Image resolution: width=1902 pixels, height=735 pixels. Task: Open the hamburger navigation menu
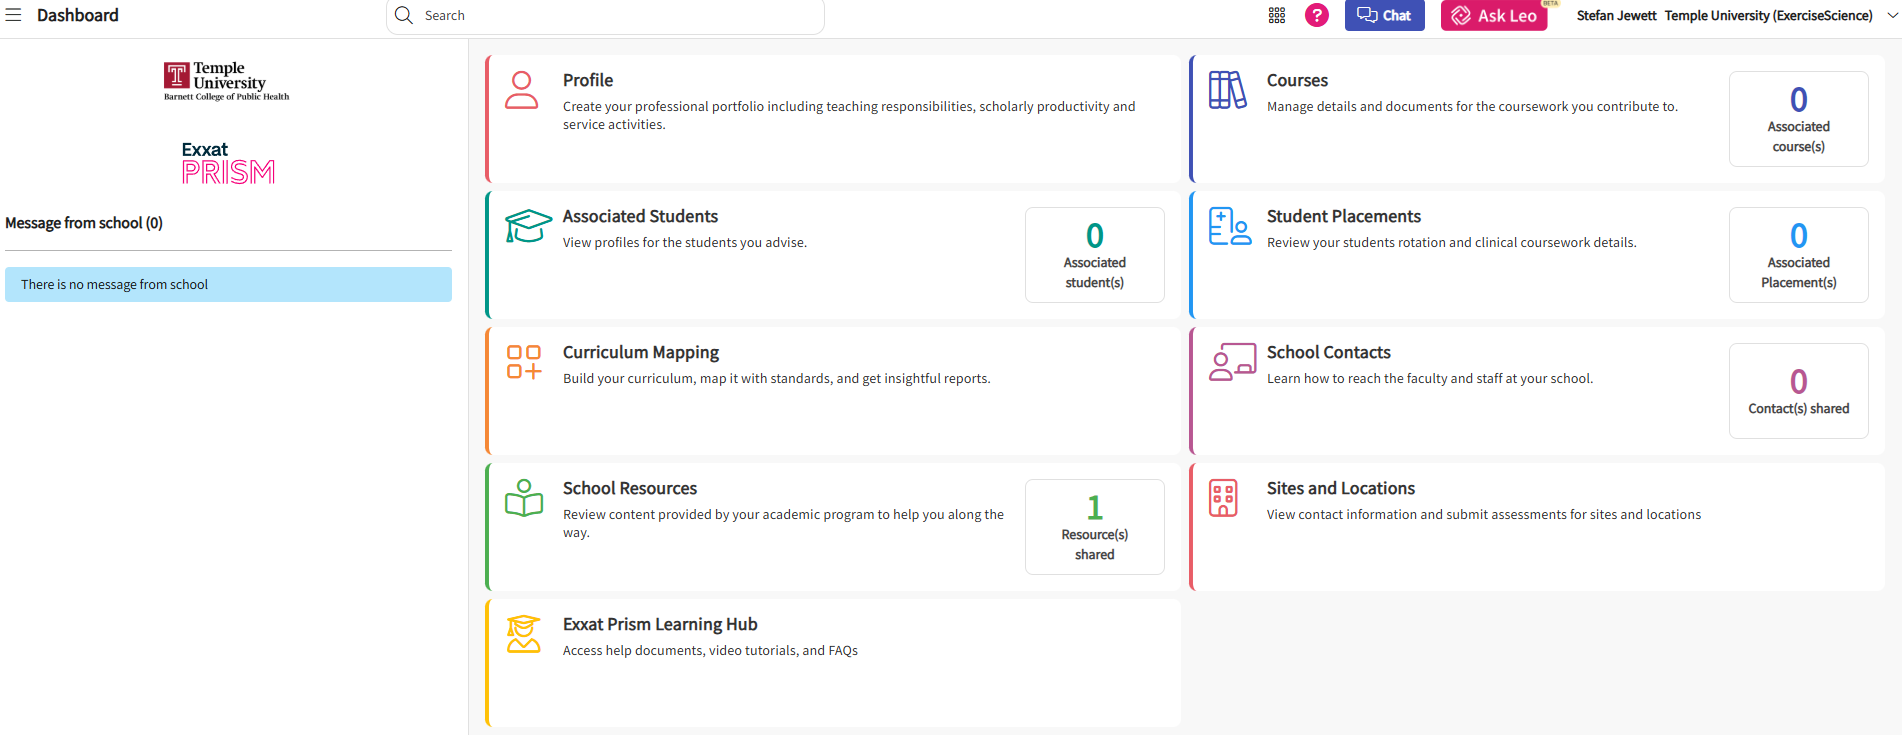click(14, 15)
